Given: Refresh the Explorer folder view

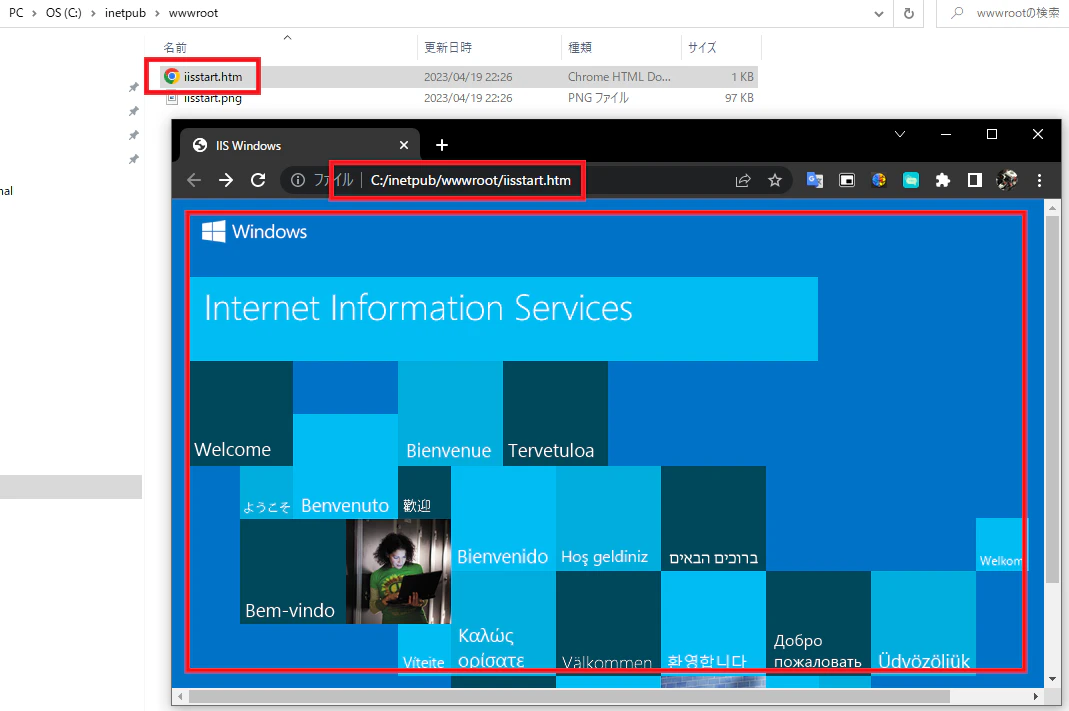Looking at the screenshot, I should tap(909, 13).
